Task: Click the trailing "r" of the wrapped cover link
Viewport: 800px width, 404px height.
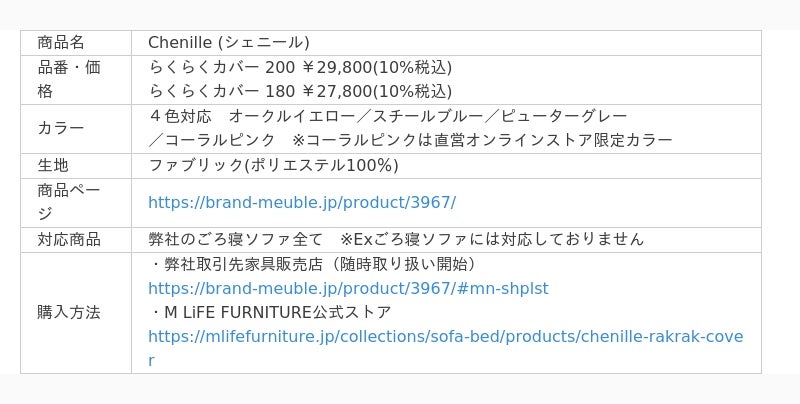Action: click(151, 361)
